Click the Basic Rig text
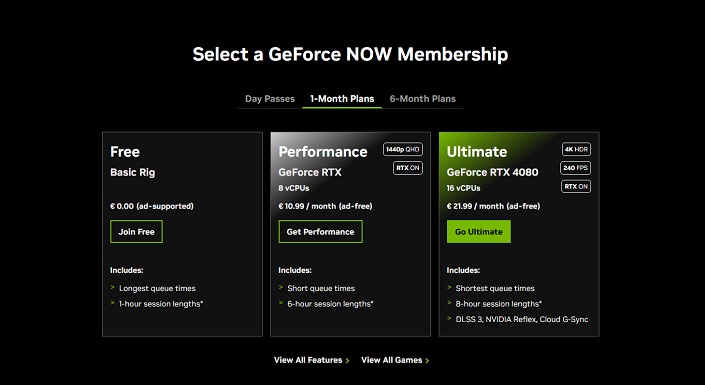Image resolution: width=705 pixels, height=385 pixels. click(133, 173)
